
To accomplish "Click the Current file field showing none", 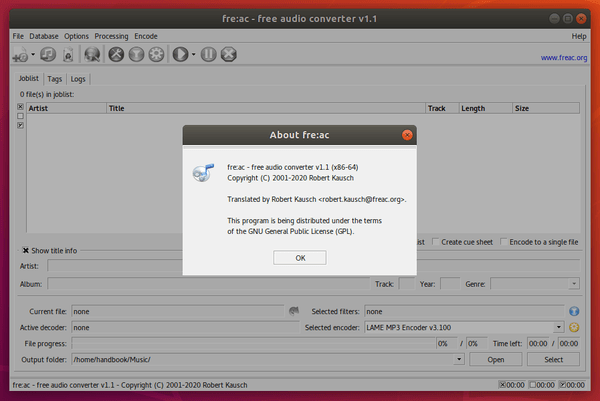I will point(178,311).
